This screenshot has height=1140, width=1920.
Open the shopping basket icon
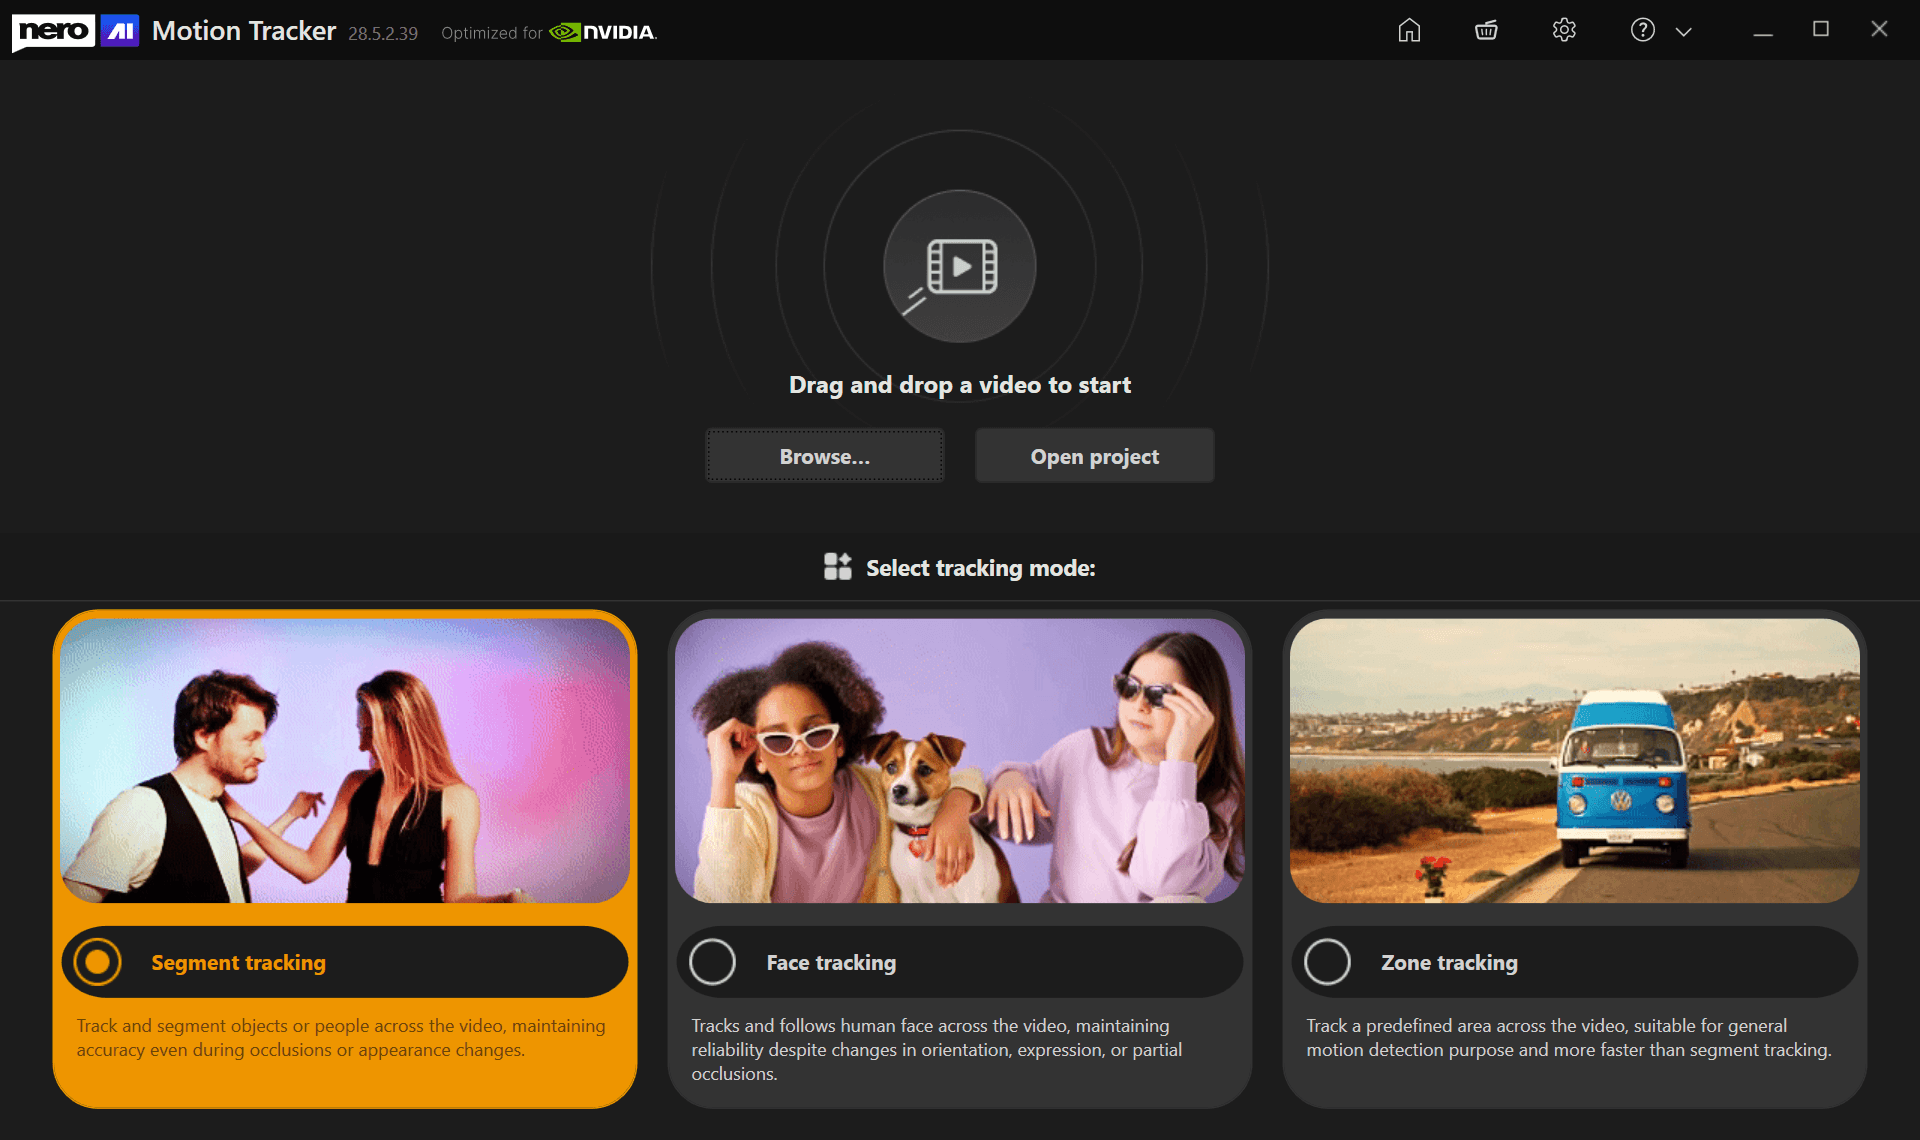(x=1486, y=30)
